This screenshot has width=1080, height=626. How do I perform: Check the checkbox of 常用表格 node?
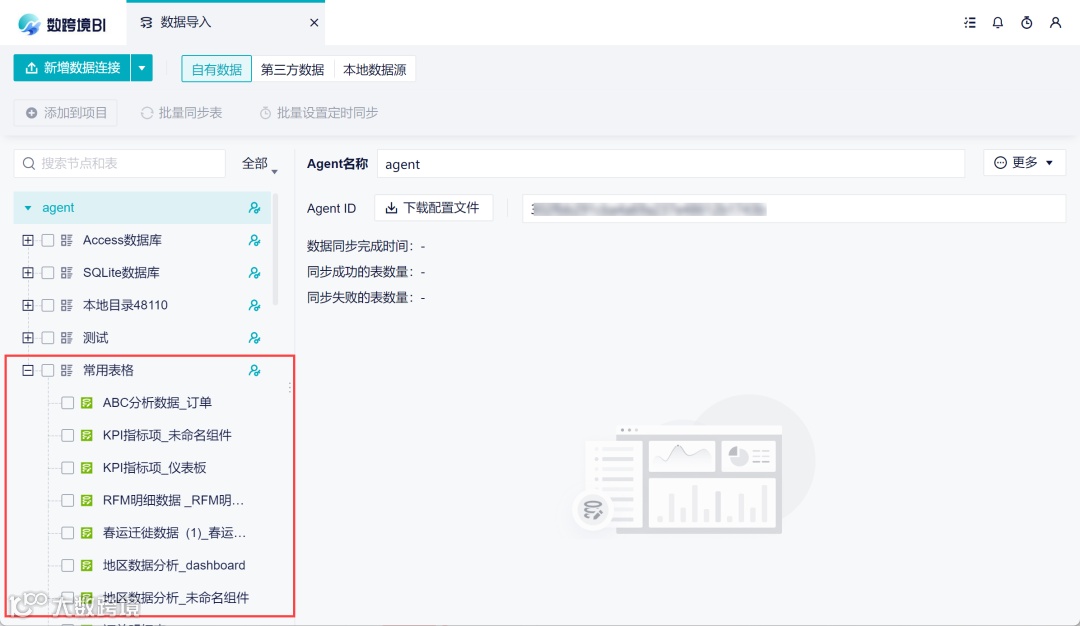pos(45,369)
